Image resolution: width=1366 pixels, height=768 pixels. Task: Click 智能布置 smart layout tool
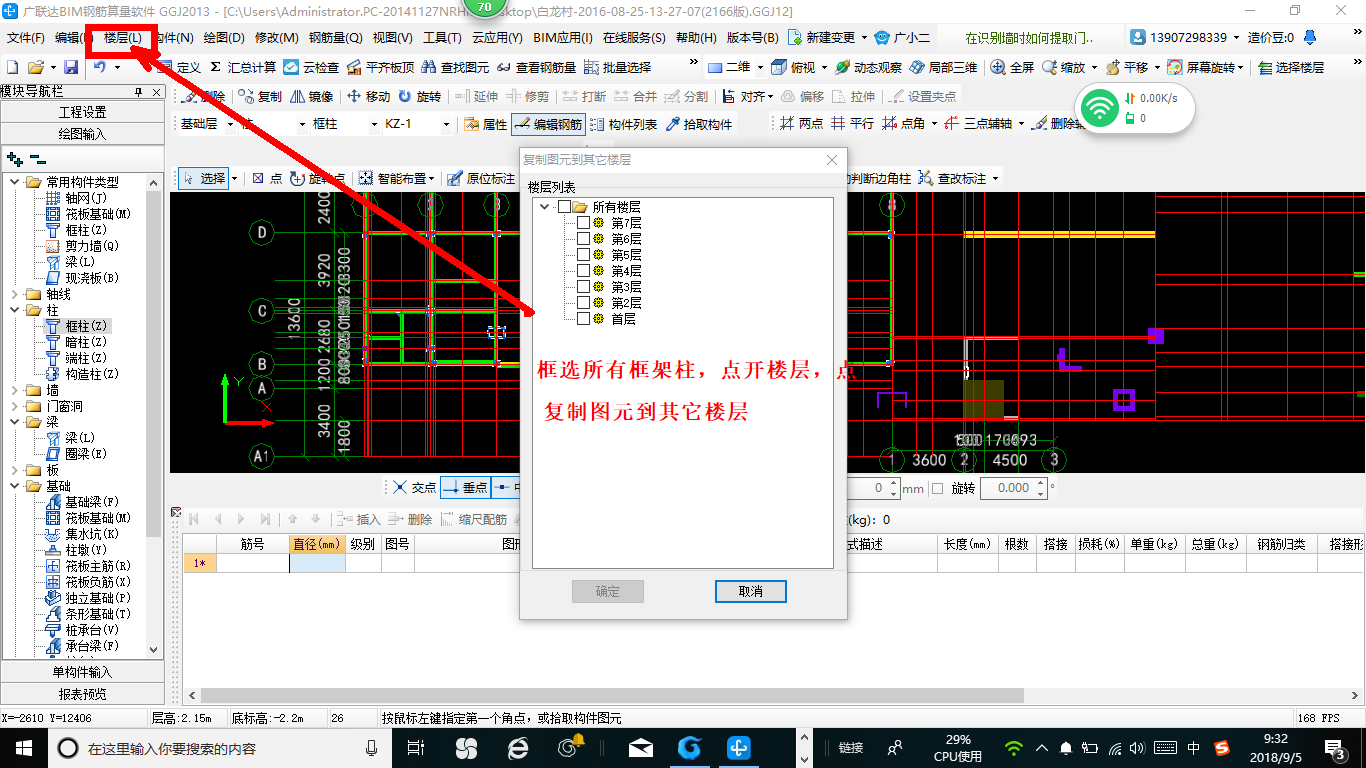tap(396, 178)
